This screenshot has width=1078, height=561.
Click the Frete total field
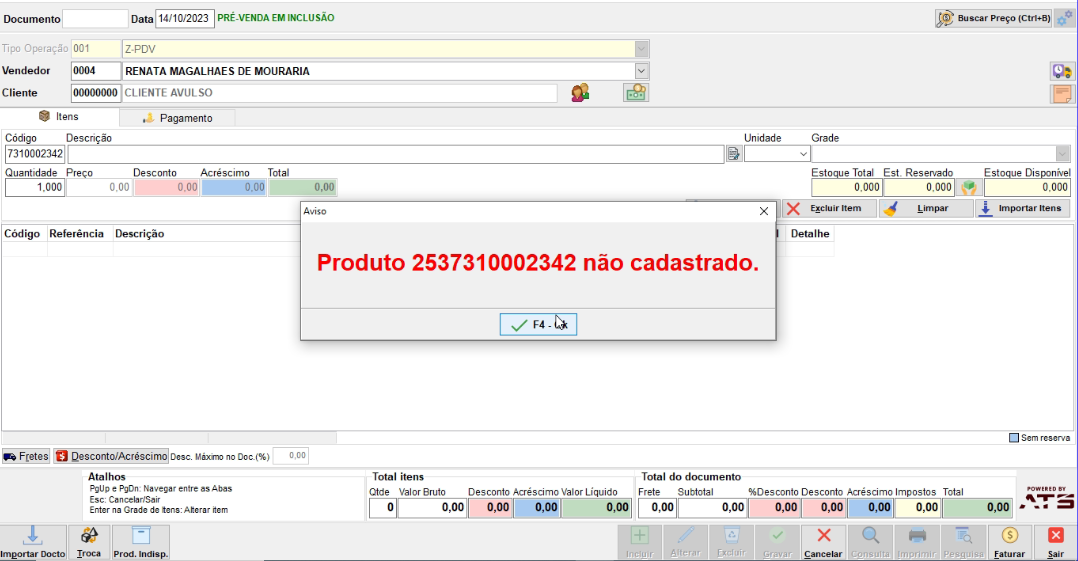coord(657,507)
